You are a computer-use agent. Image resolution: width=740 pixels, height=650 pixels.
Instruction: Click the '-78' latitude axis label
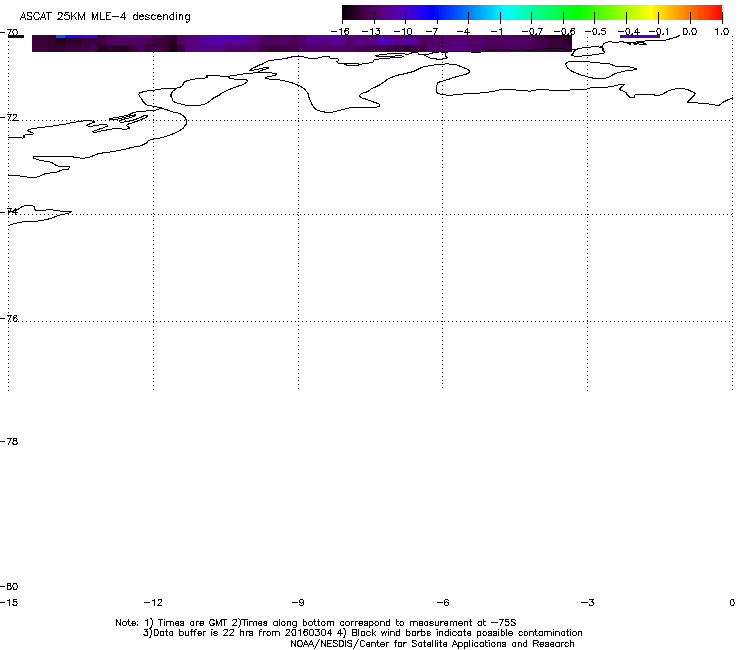point(9,441)
